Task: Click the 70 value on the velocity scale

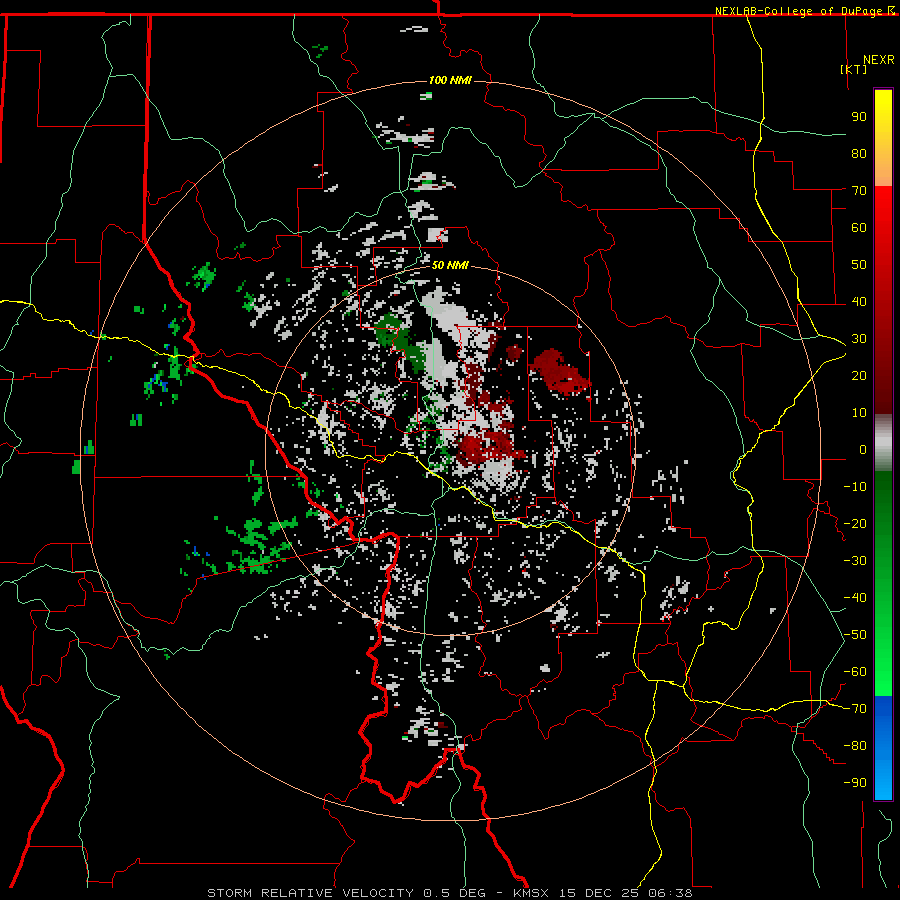Action: click(859, 191)
